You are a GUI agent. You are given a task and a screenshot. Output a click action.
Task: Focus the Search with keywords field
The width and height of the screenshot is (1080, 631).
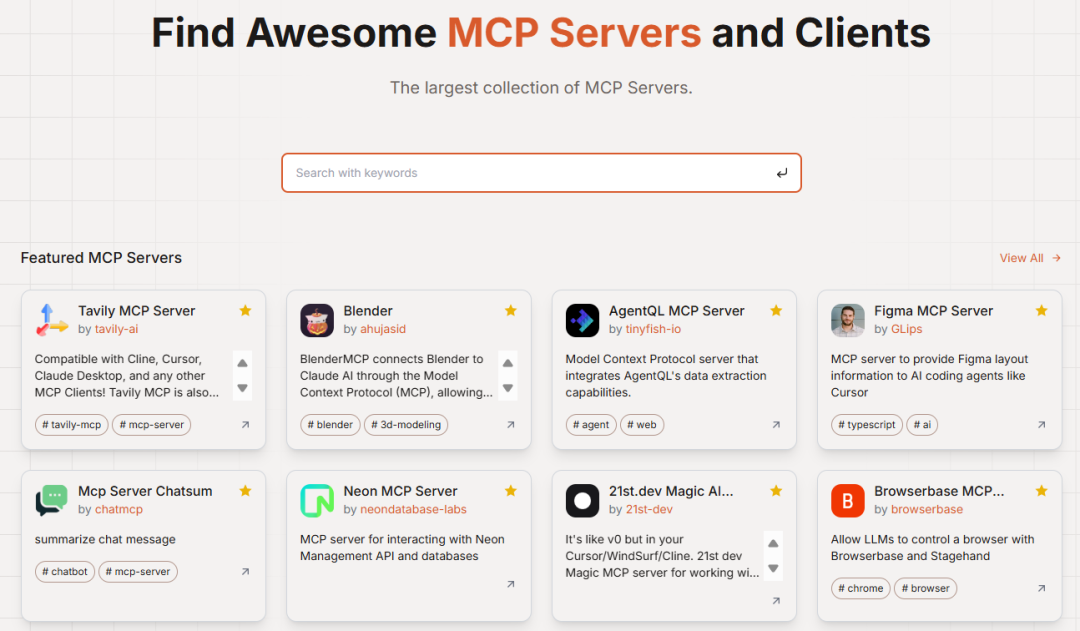(530, 173)
